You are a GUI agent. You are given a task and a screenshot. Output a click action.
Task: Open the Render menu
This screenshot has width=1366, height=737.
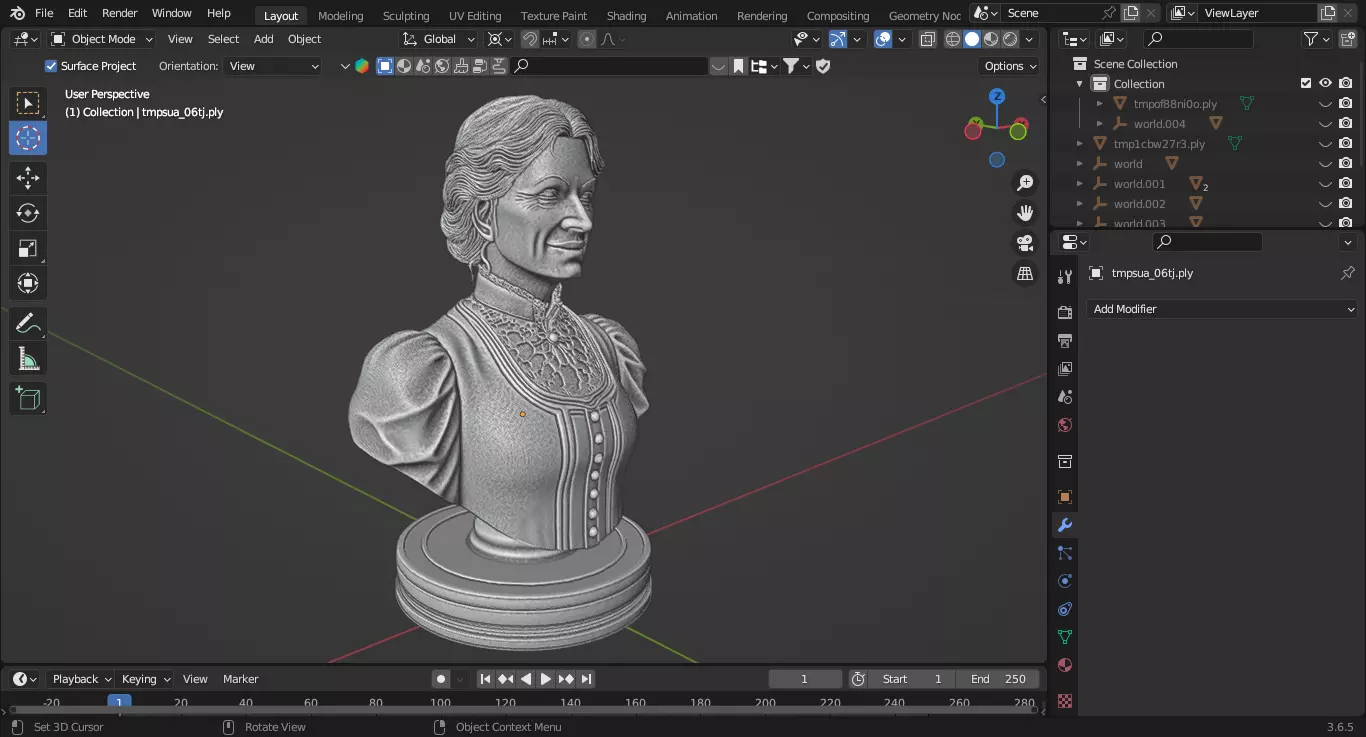pos(120,13)
